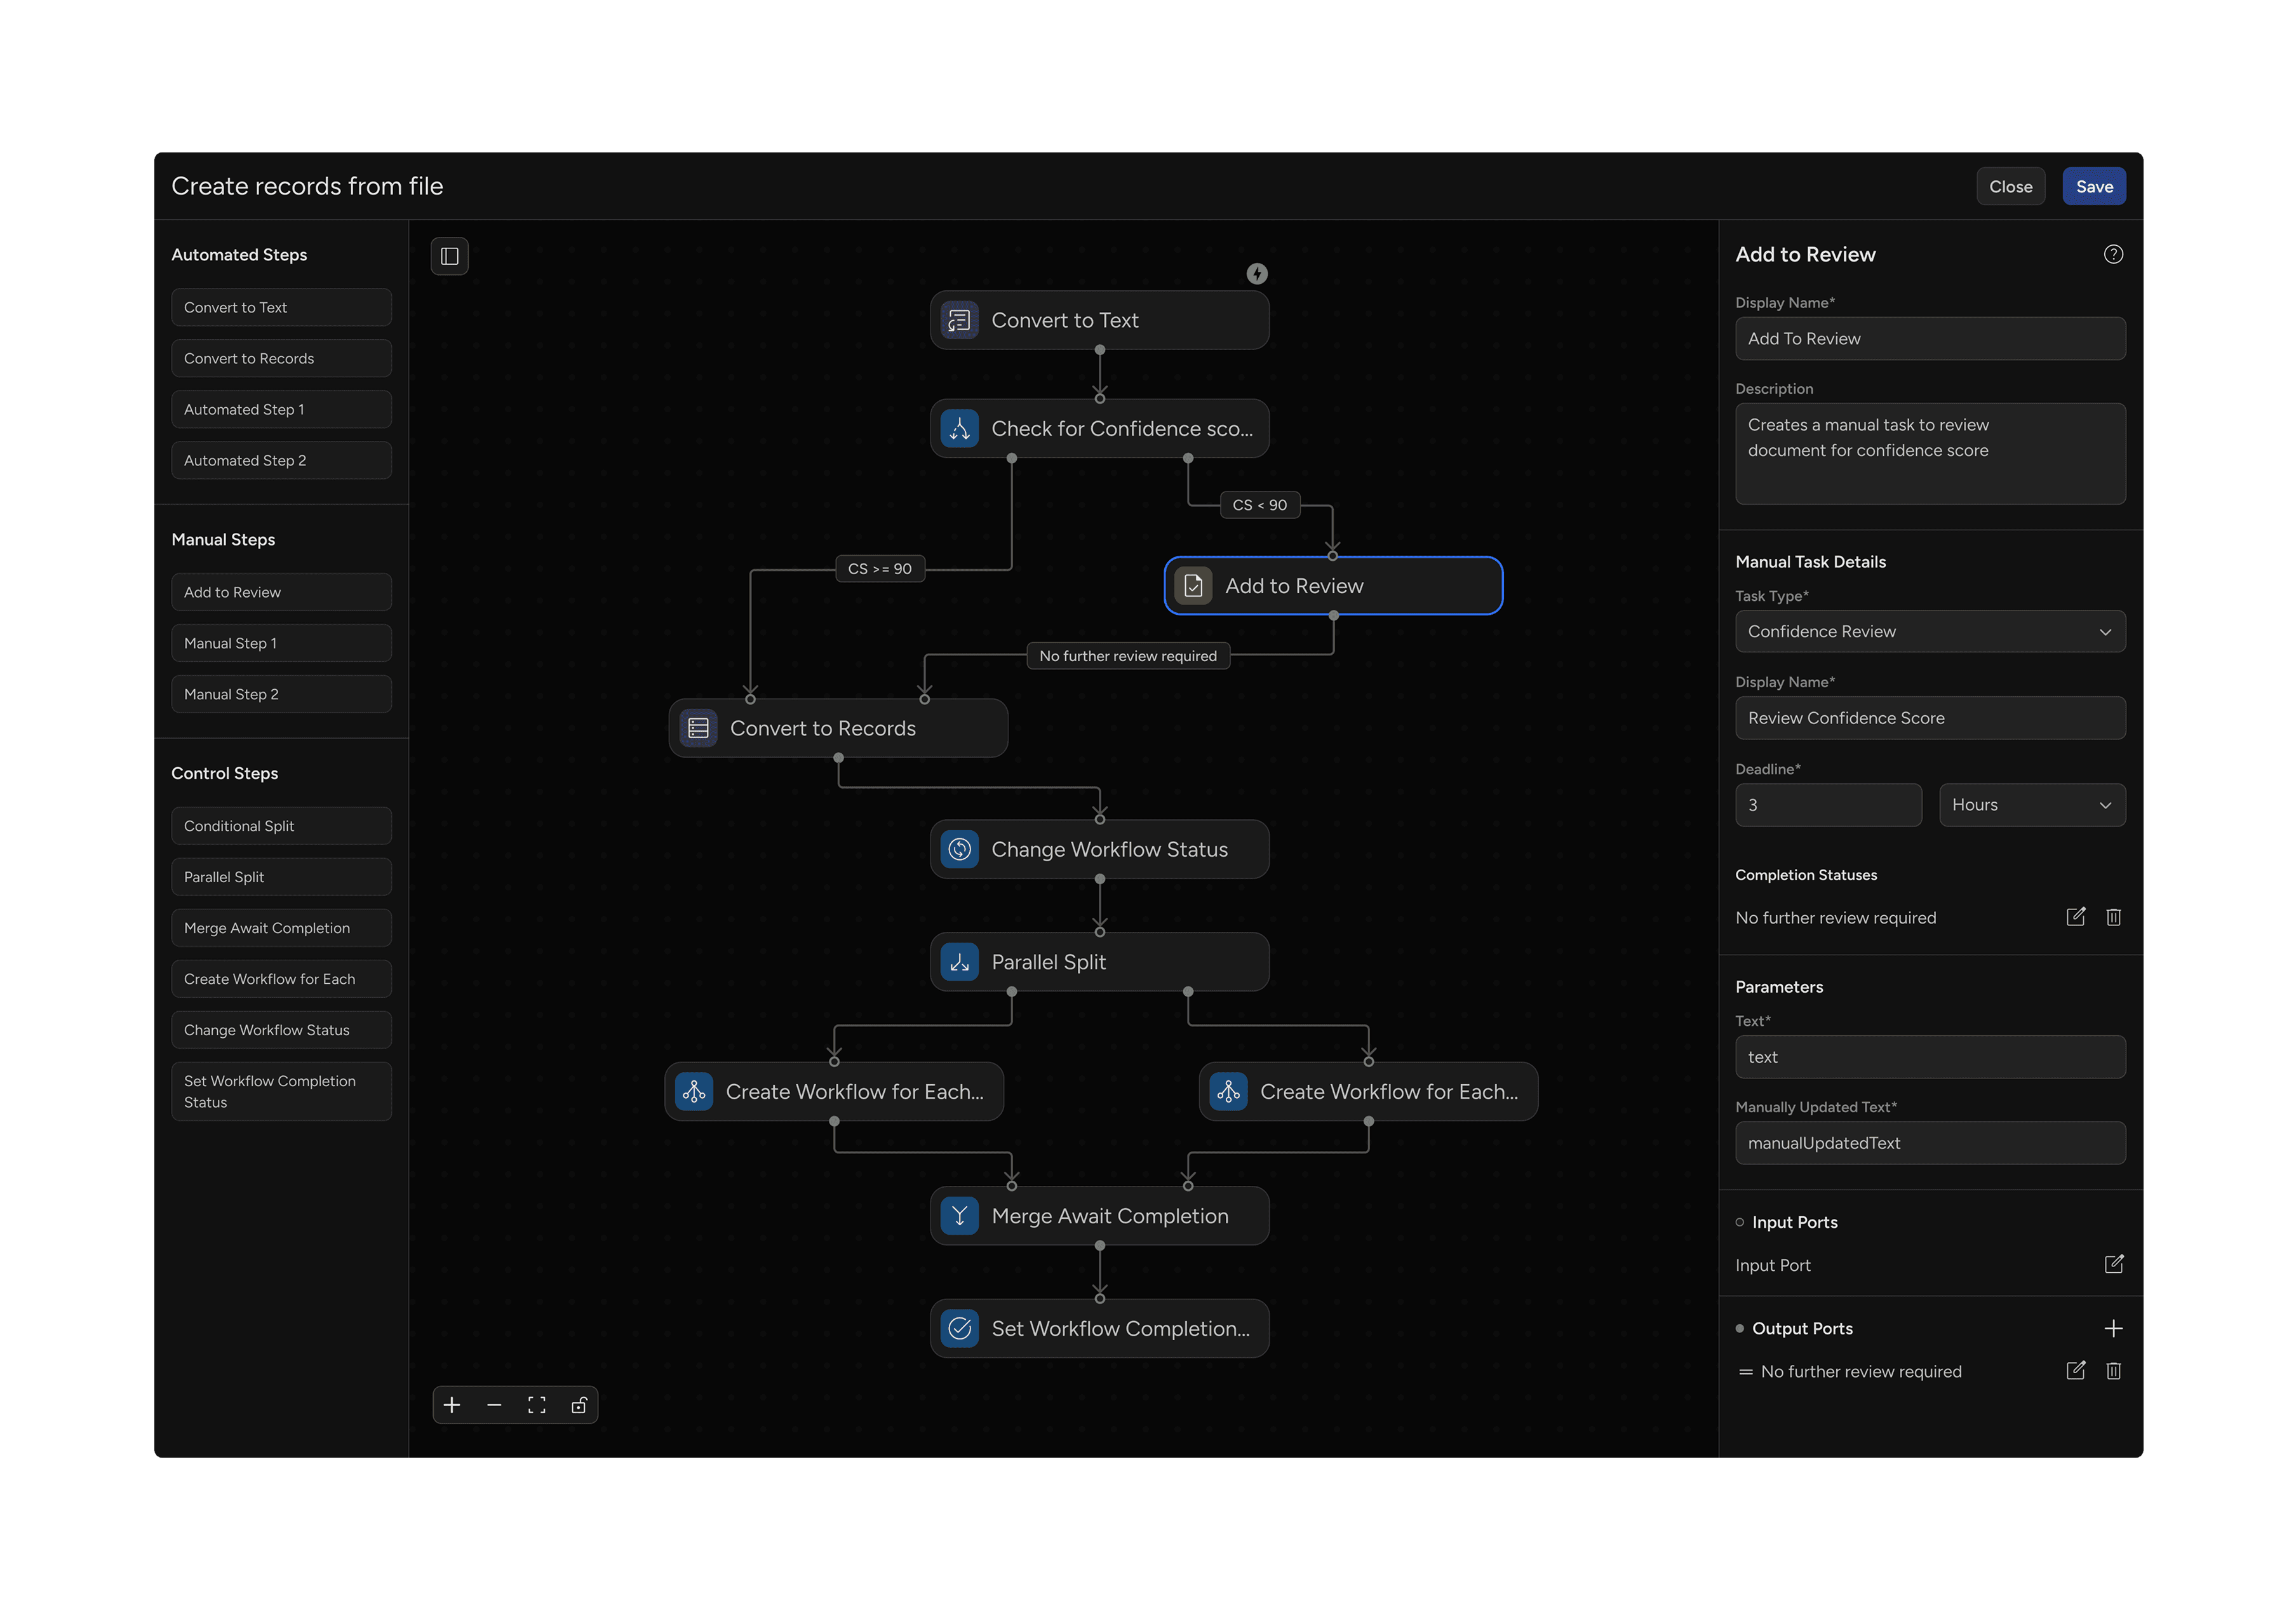Open the help icon beside Add to Review
This screenshot has width=2296, height=1612.
click(x=2113, y=254)
